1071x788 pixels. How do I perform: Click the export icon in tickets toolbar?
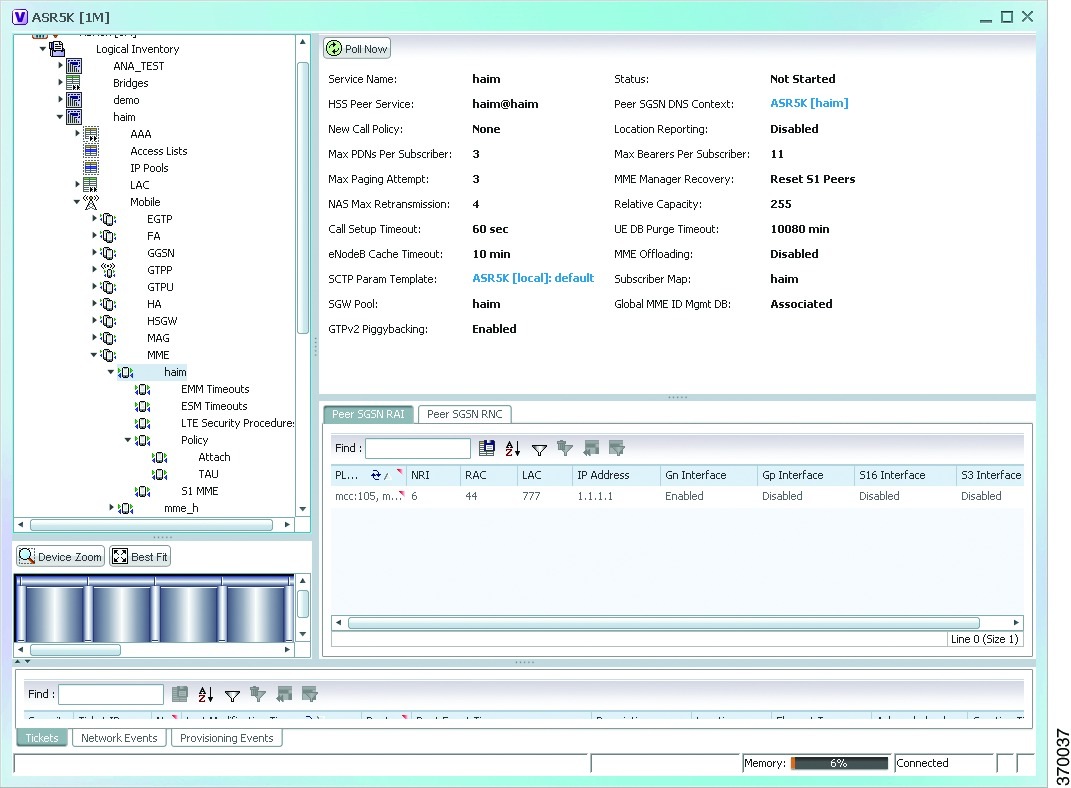pos(180,694)
